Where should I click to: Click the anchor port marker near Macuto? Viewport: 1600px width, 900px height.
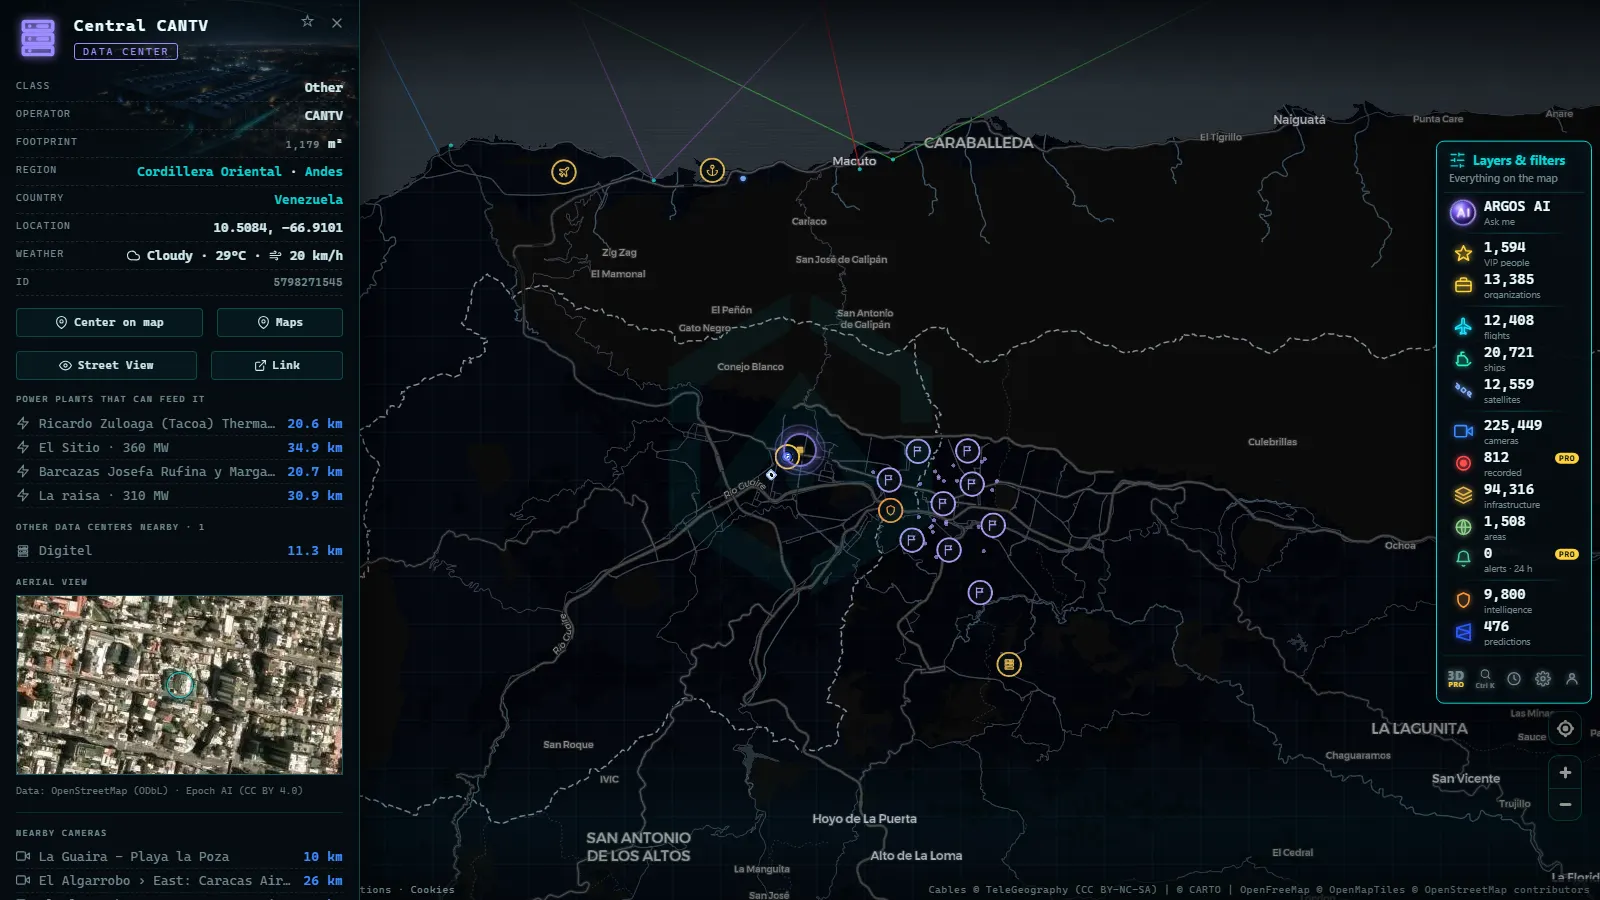click(x=712, y=170)
